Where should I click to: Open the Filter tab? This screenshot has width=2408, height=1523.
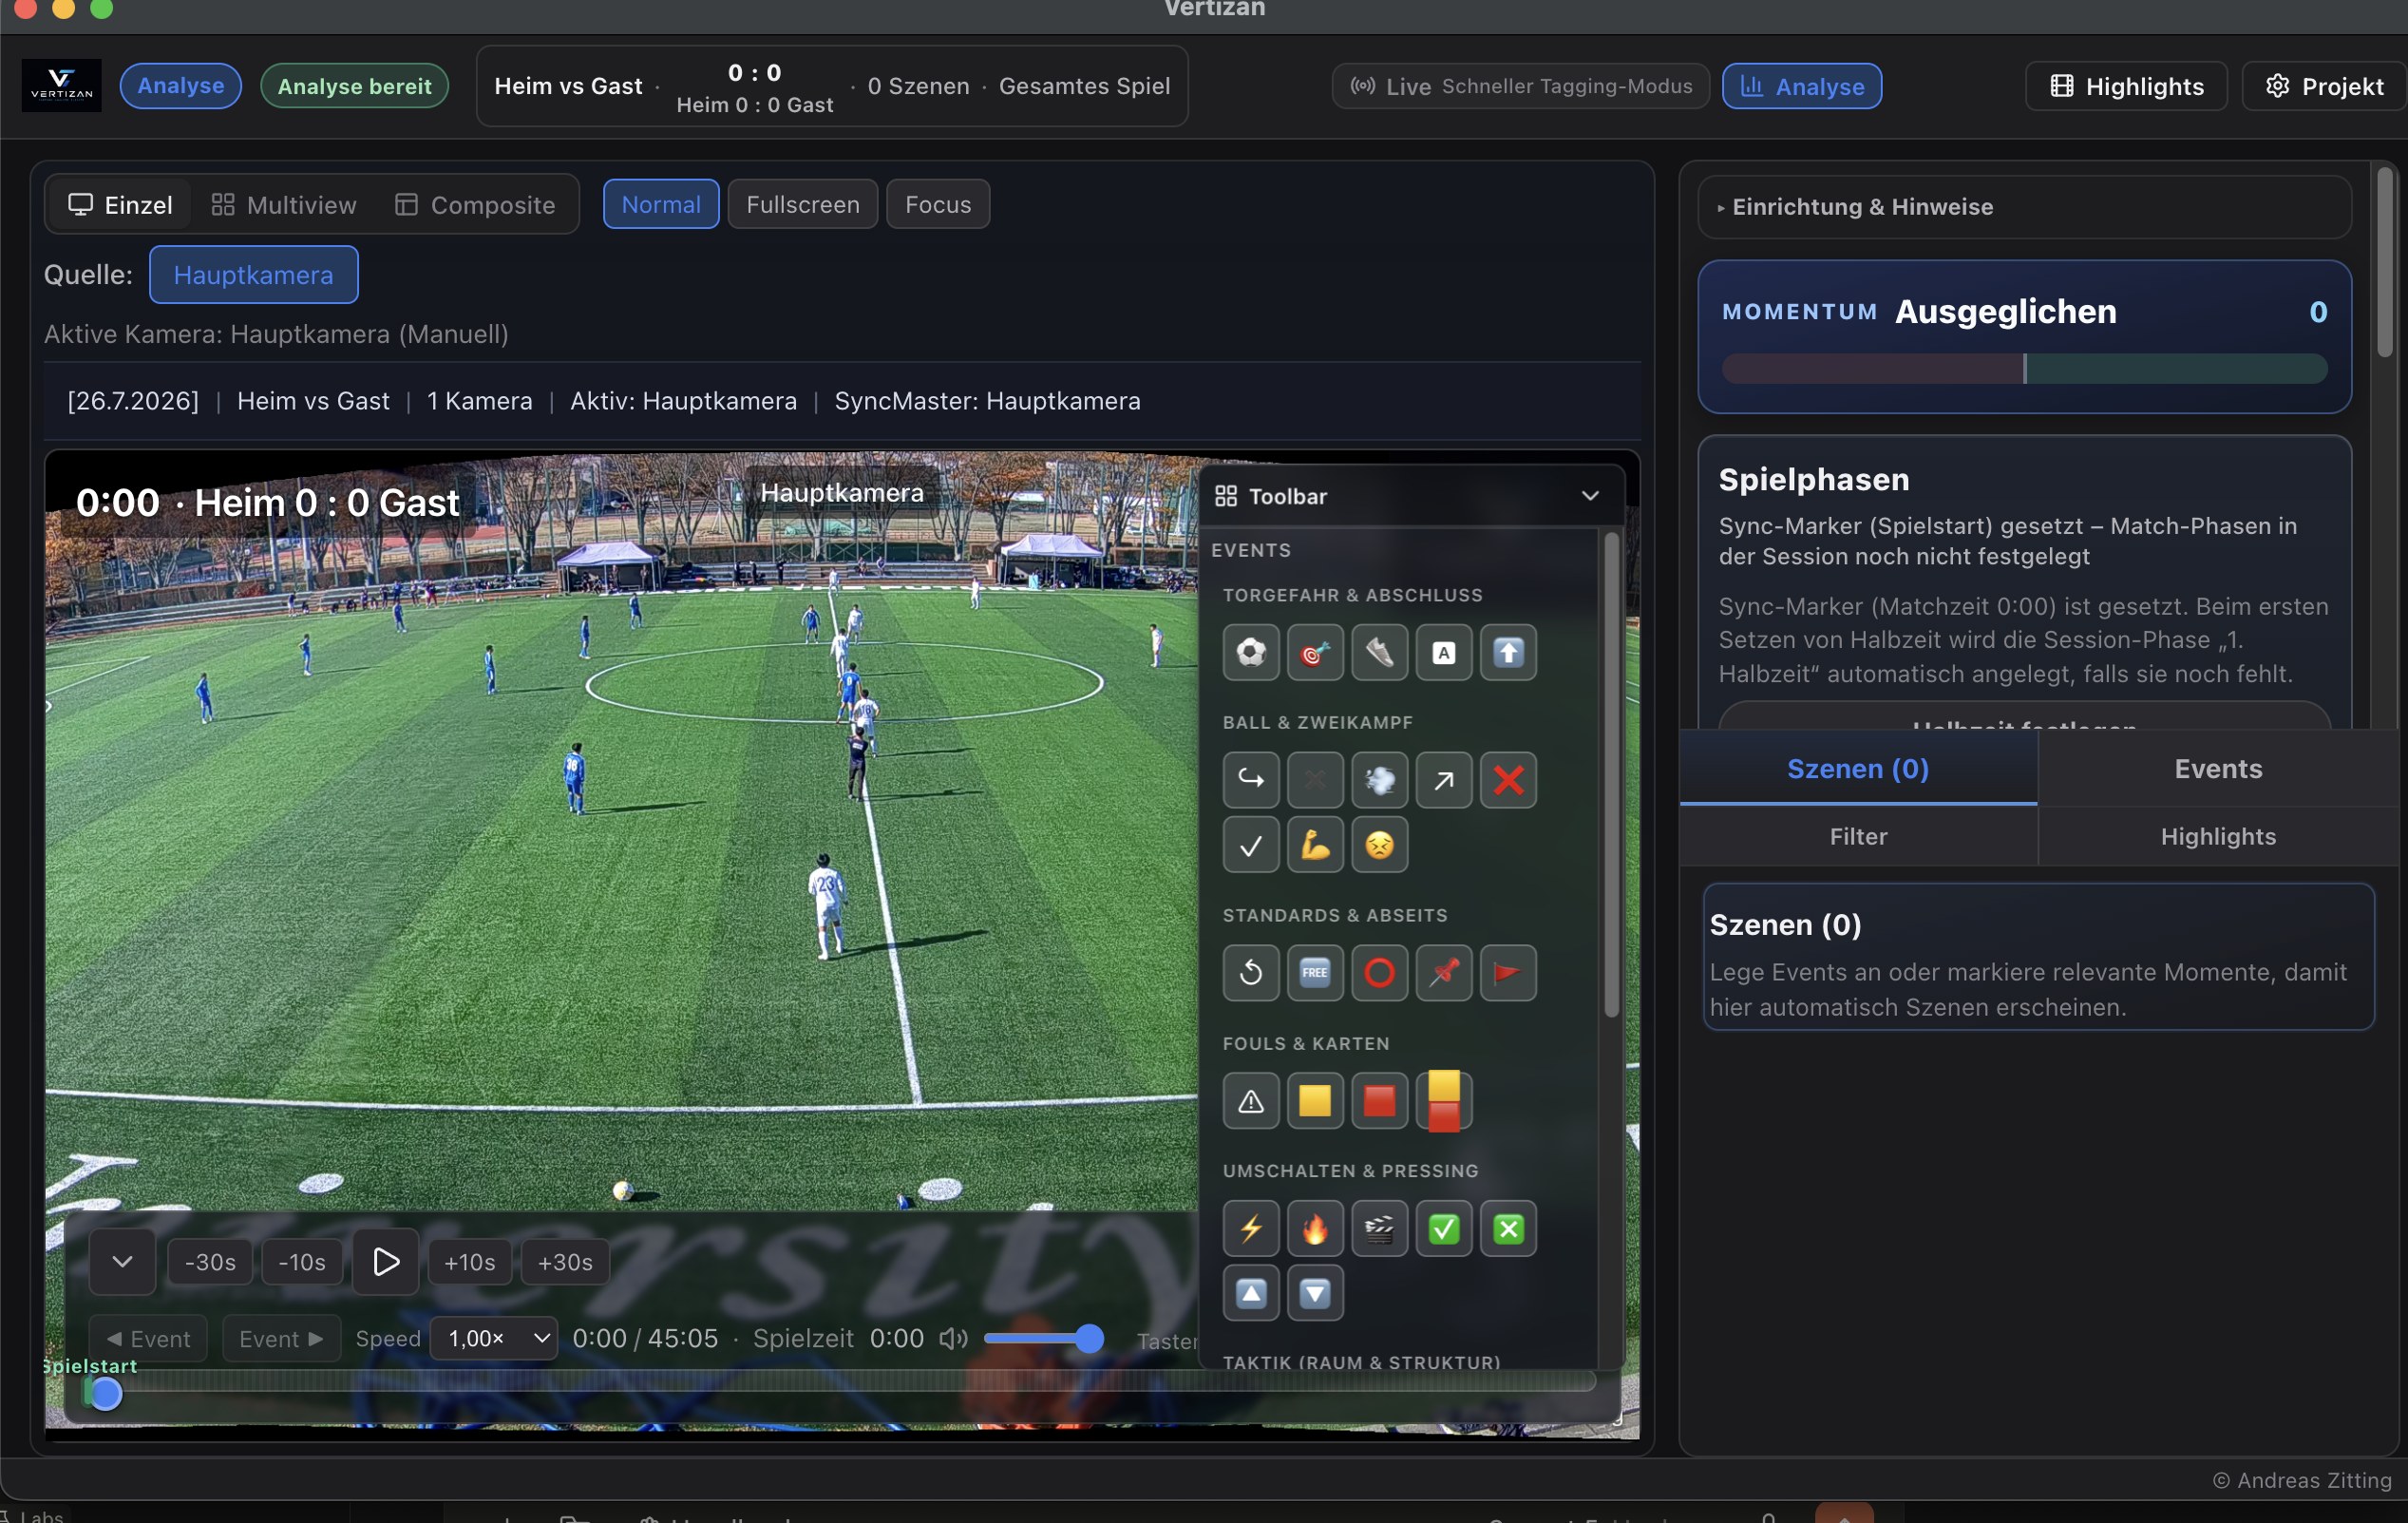(1857, 837)
